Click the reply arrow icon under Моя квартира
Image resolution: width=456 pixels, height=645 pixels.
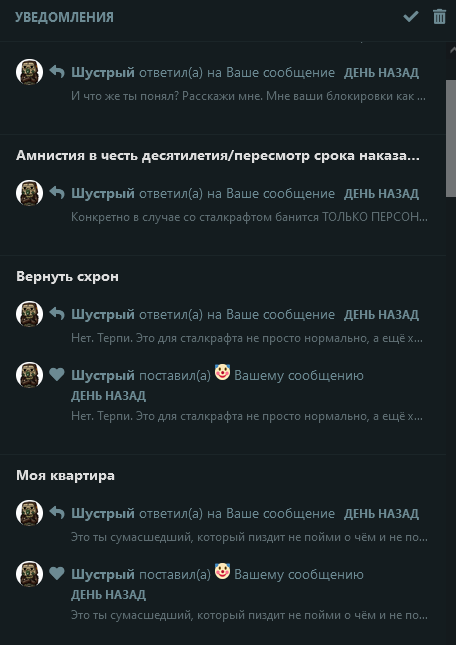57,513
